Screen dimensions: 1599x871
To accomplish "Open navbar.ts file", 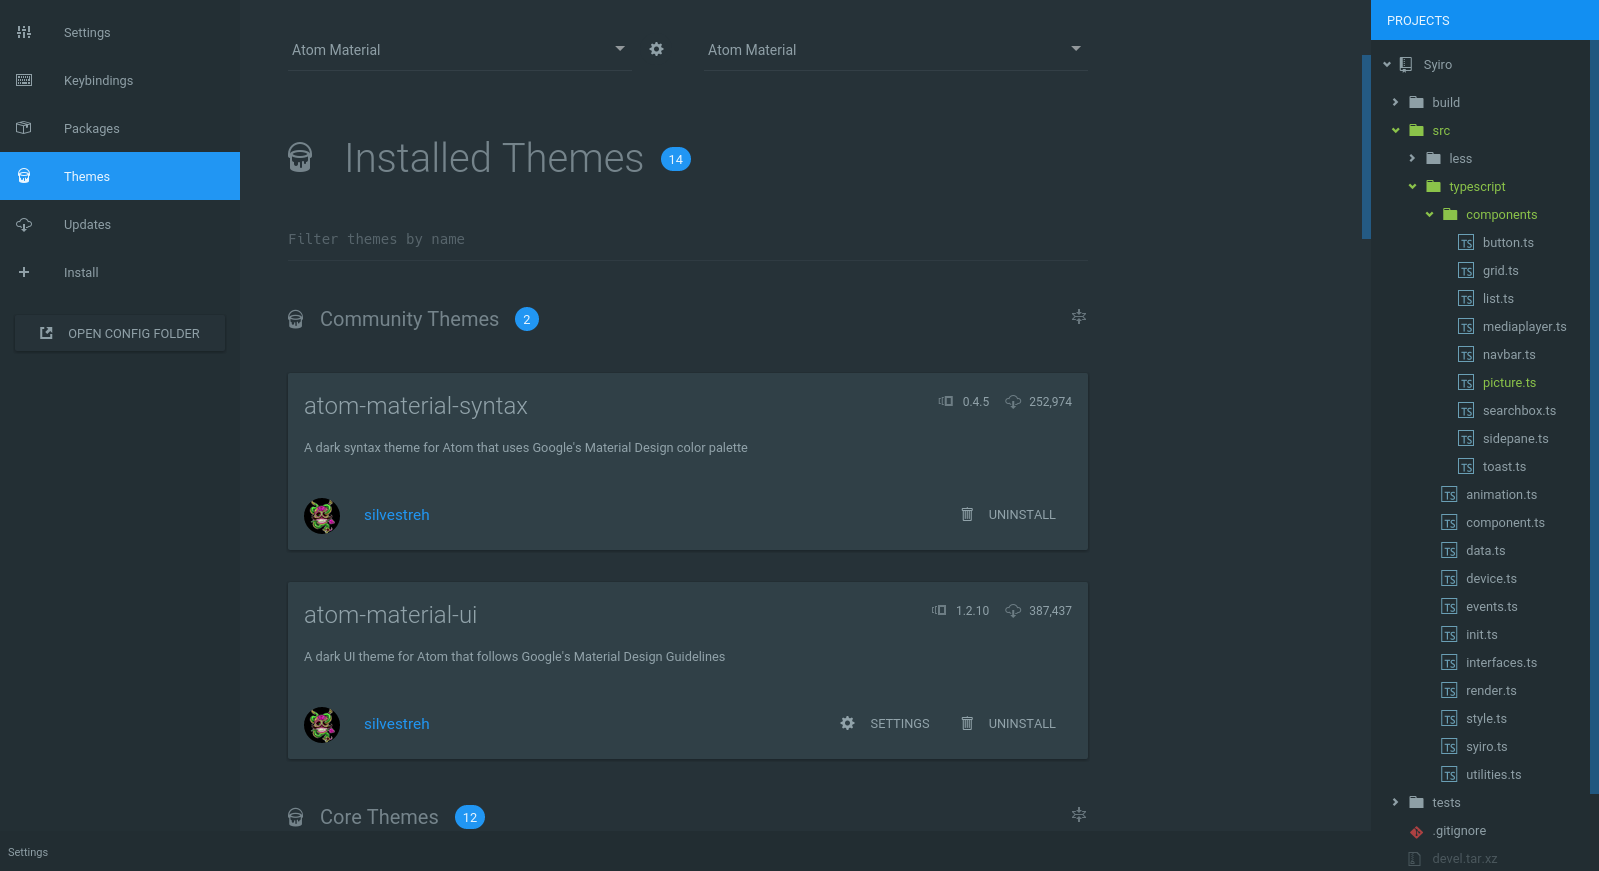I will (1509, 355).
